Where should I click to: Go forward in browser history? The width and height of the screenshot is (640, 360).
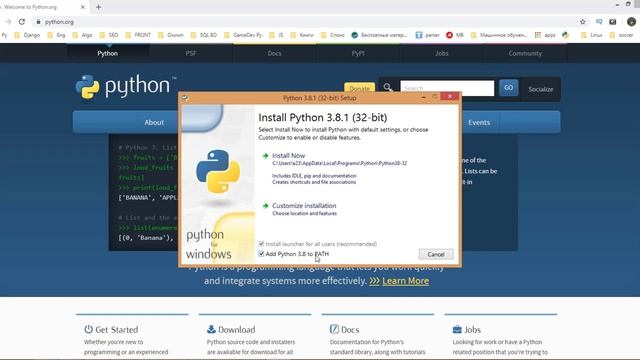click(8, 22)
